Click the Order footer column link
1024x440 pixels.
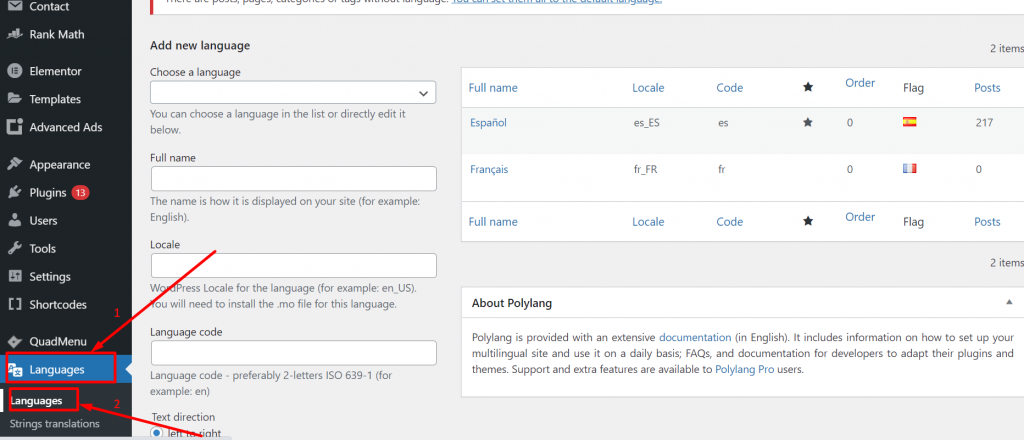[x=860, y=217]
